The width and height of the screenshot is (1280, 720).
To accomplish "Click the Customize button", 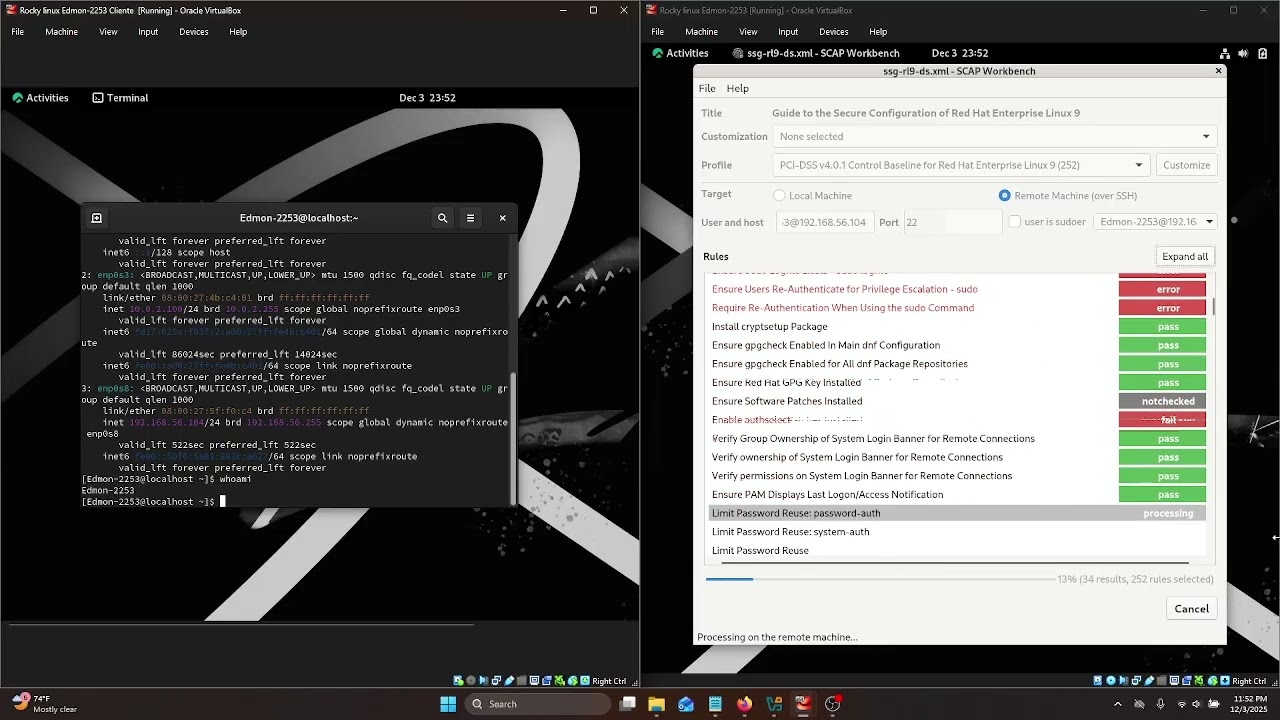I will pos(1186,165).
